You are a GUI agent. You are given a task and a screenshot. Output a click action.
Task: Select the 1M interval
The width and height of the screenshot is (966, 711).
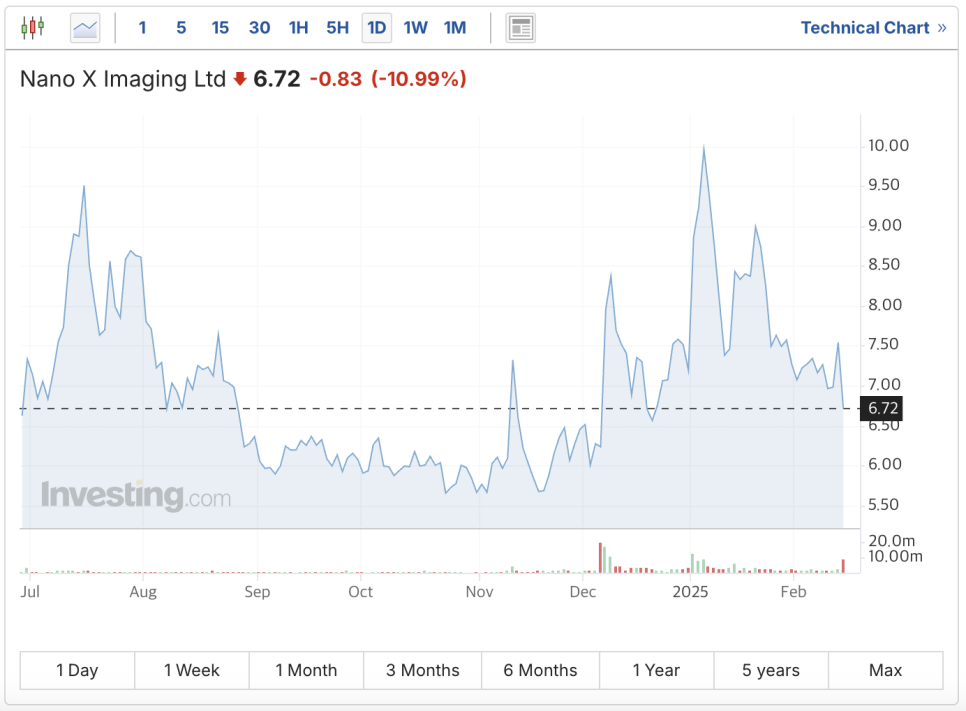(455, 28)
